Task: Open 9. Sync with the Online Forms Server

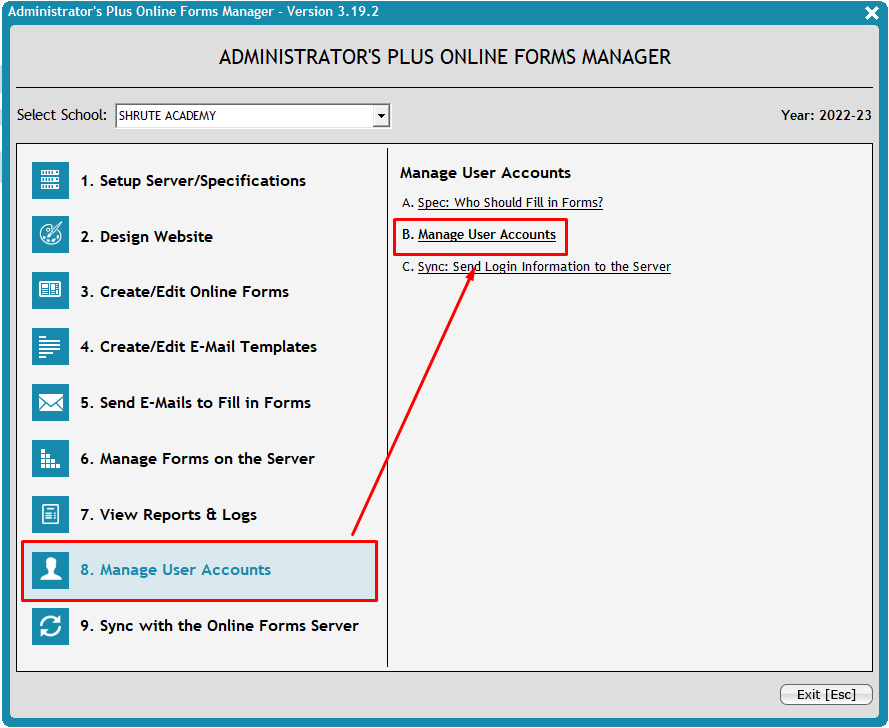Action: click(219, 626)
